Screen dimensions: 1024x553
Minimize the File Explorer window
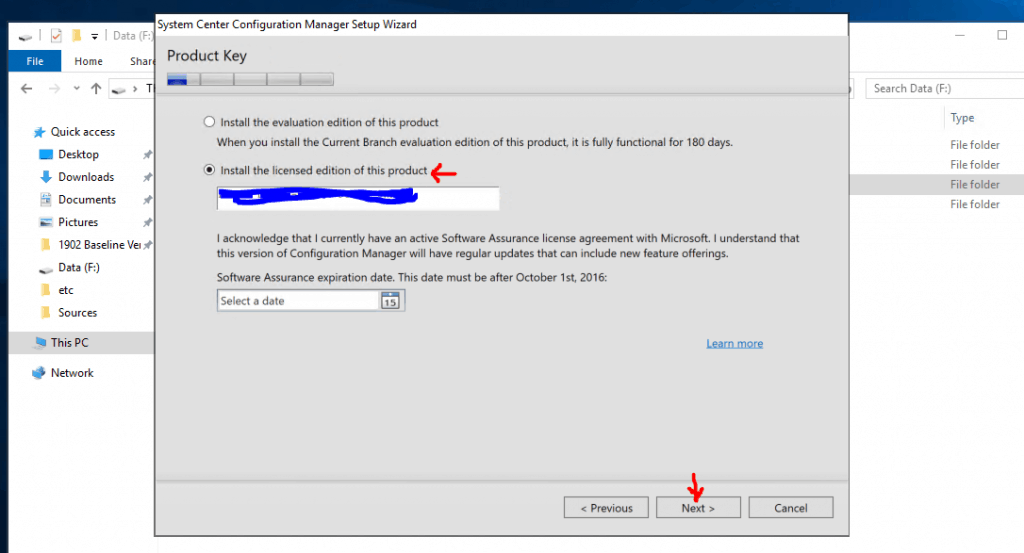tap(959, 35)
